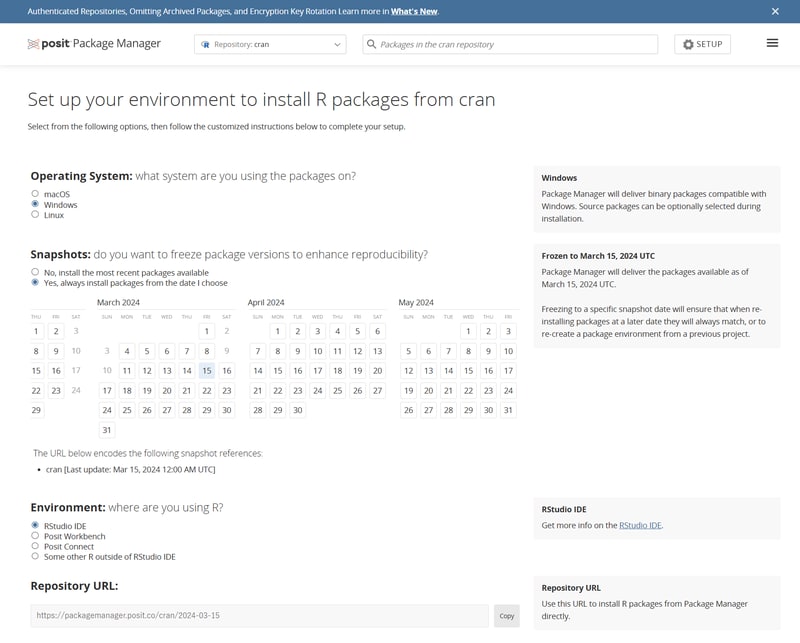Choose to install the most recent packages
800x643 pixels.
coord(35,272)
